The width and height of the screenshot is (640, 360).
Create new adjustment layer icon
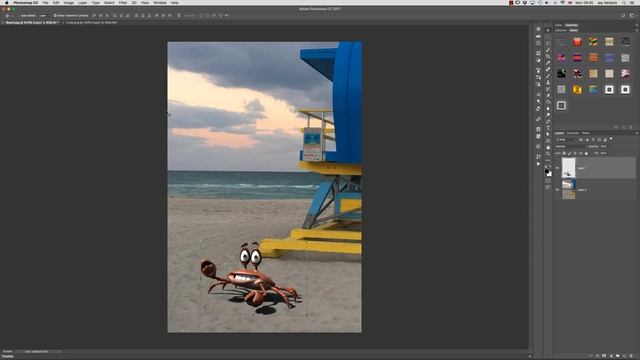[x=611, y=356]
